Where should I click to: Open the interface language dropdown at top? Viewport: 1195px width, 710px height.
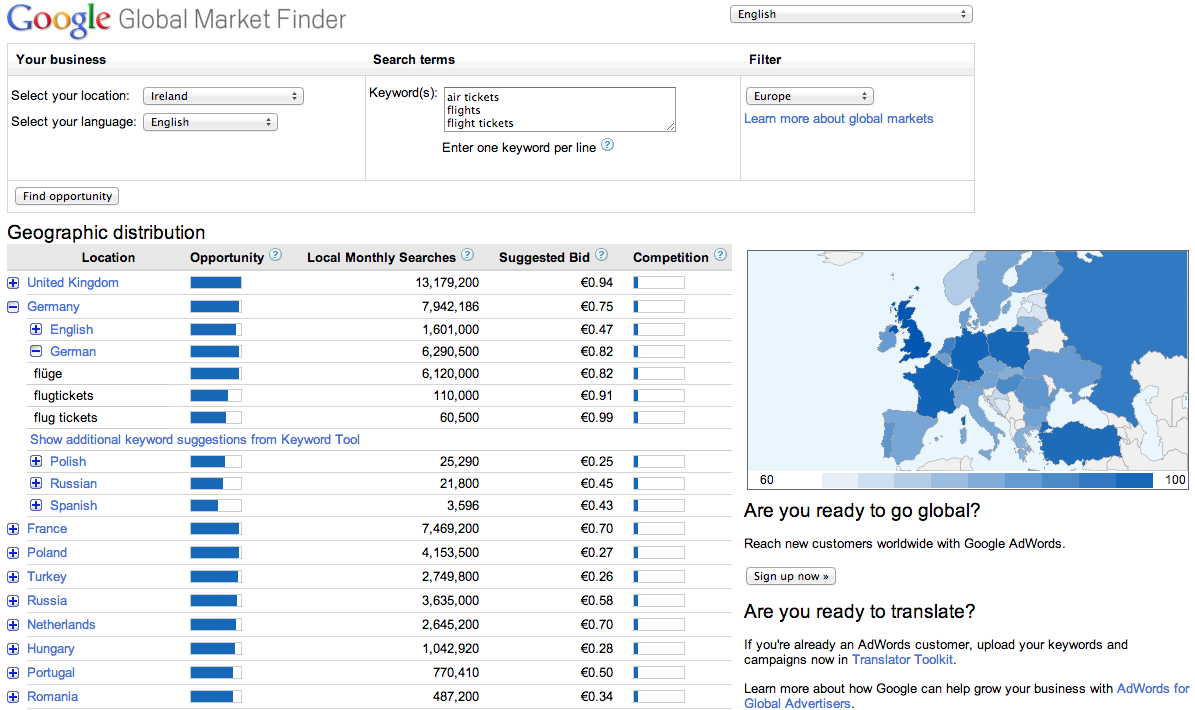pos(851,14)
